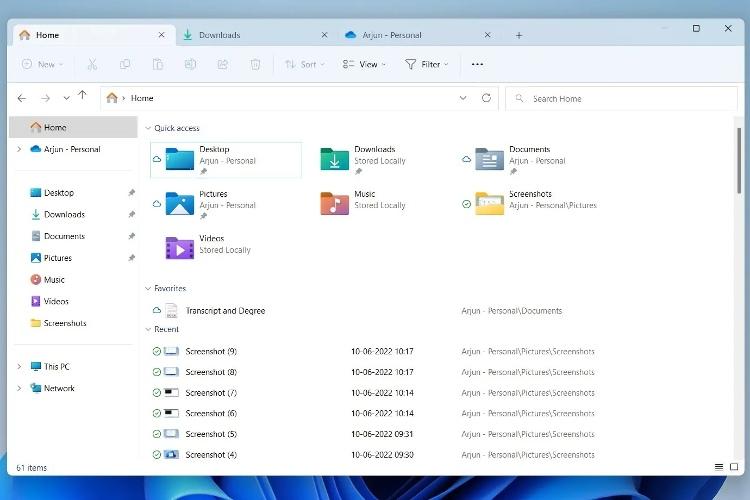
Task: Collapse the Quick access section
Action: coord(148,128)
